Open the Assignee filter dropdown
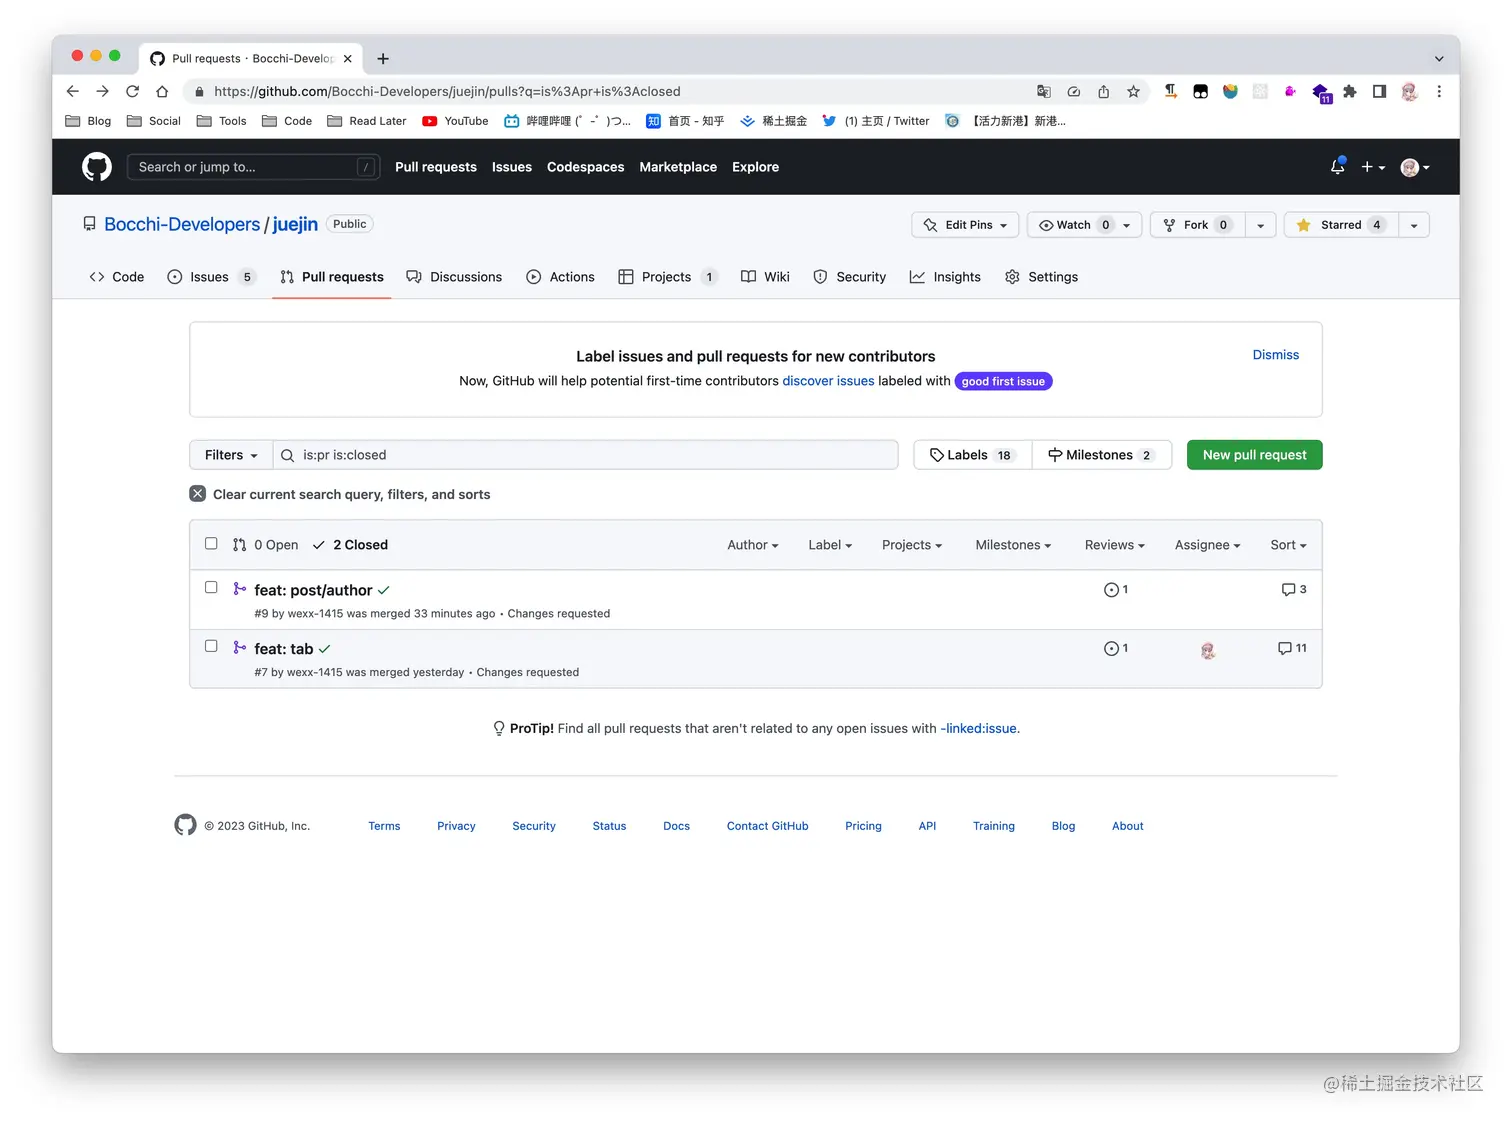 (x=1207, y=545)
